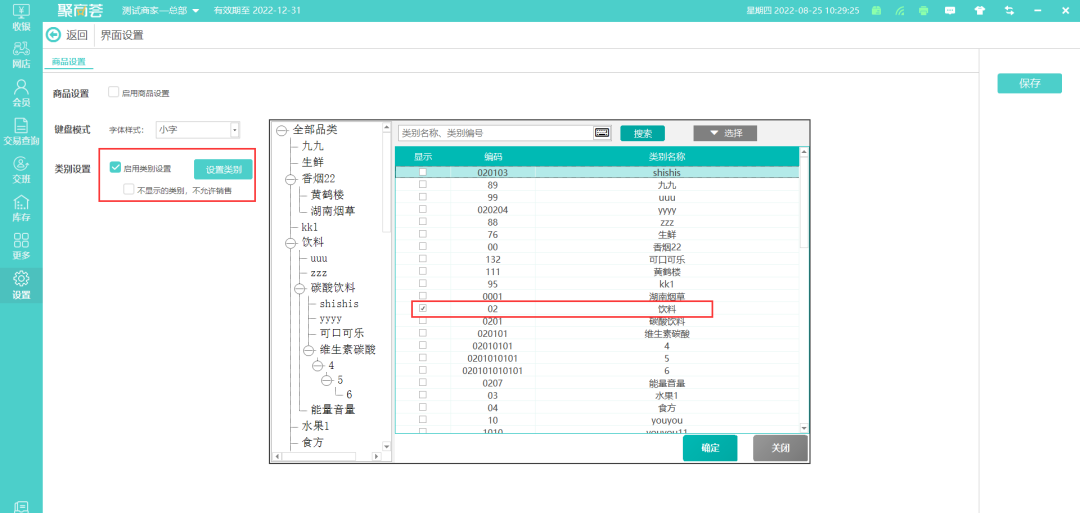Go to the 会员 members section
This screenshot has width=1080, height=513.
pos(21,92)
